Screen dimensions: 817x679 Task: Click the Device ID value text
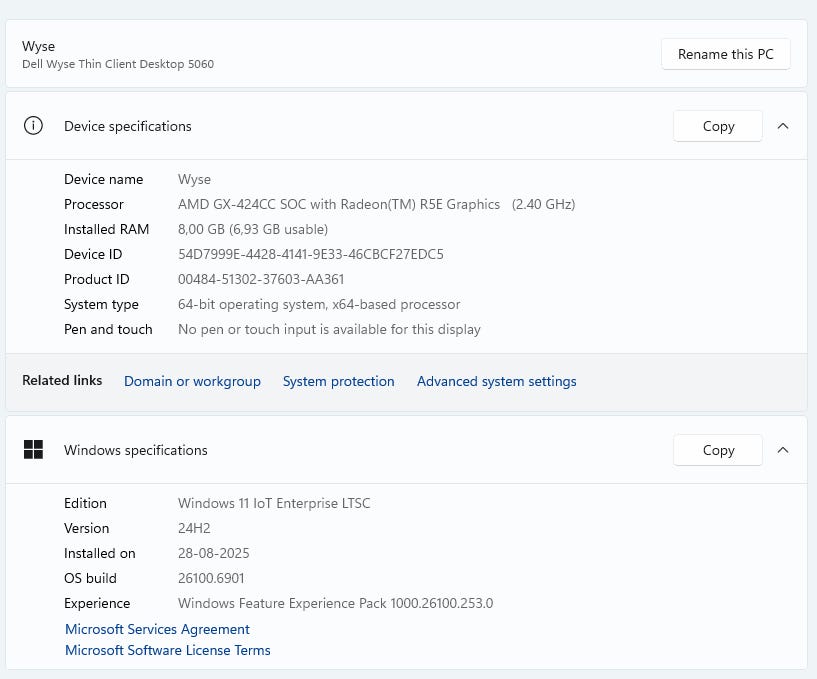click(310, 254)
